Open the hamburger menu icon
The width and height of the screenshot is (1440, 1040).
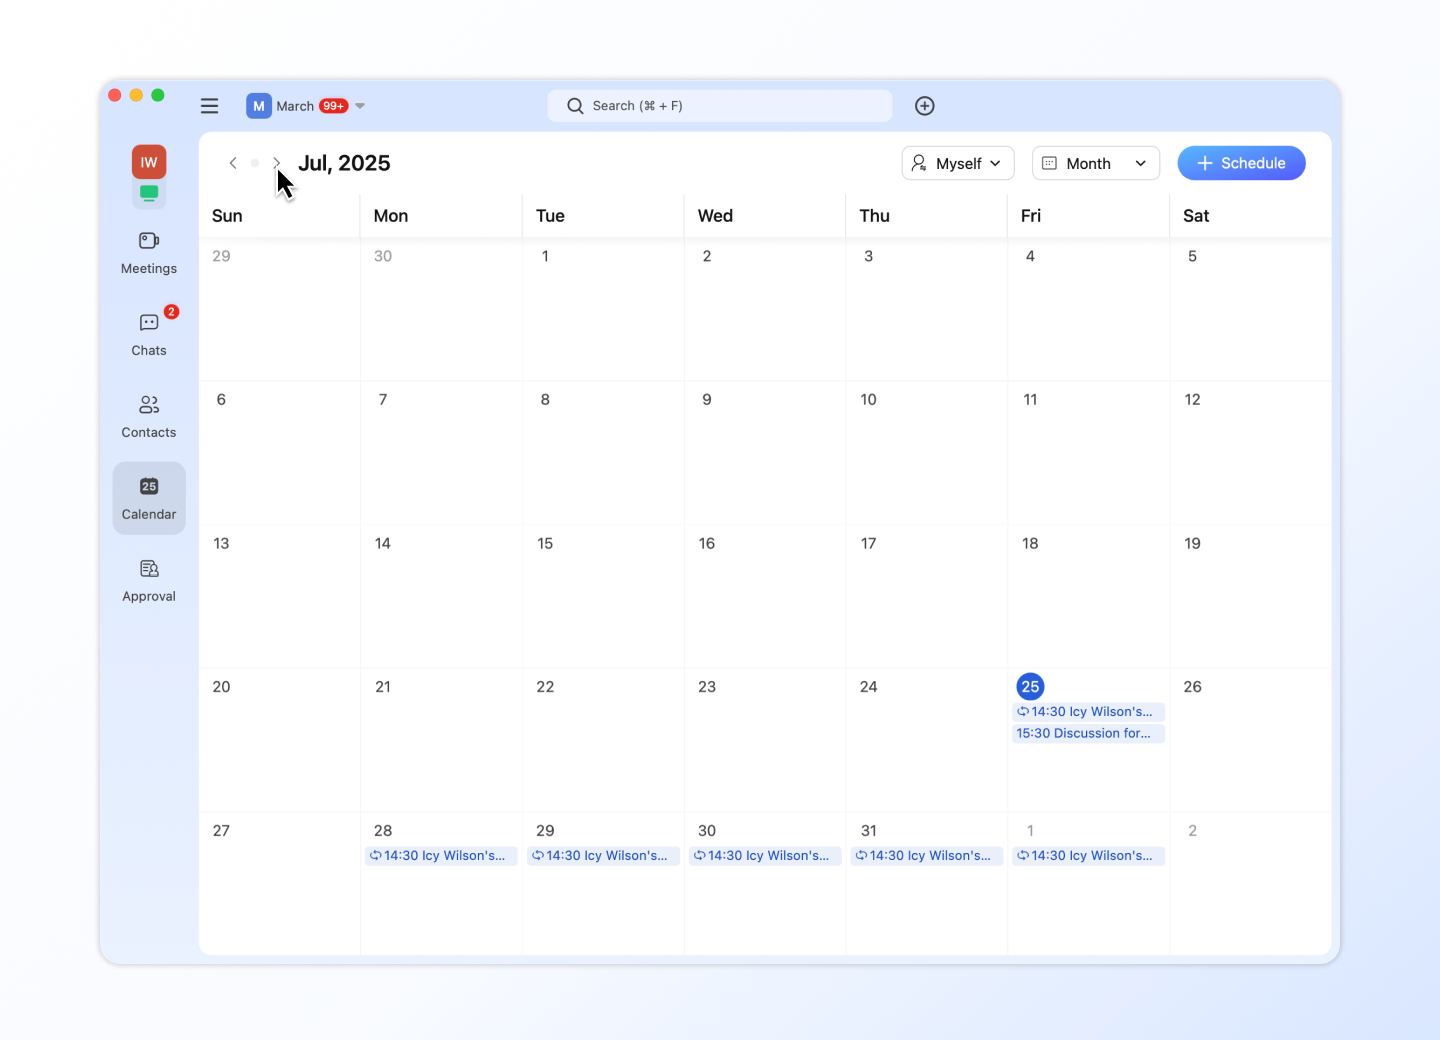pos(209,106)
